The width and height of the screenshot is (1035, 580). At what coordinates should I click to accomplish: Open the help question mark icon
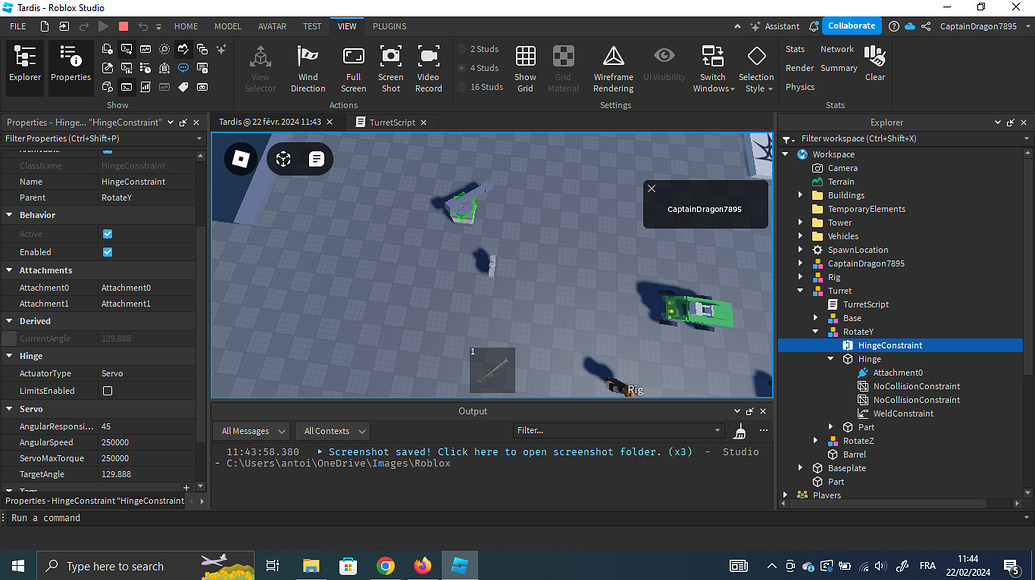894,26
